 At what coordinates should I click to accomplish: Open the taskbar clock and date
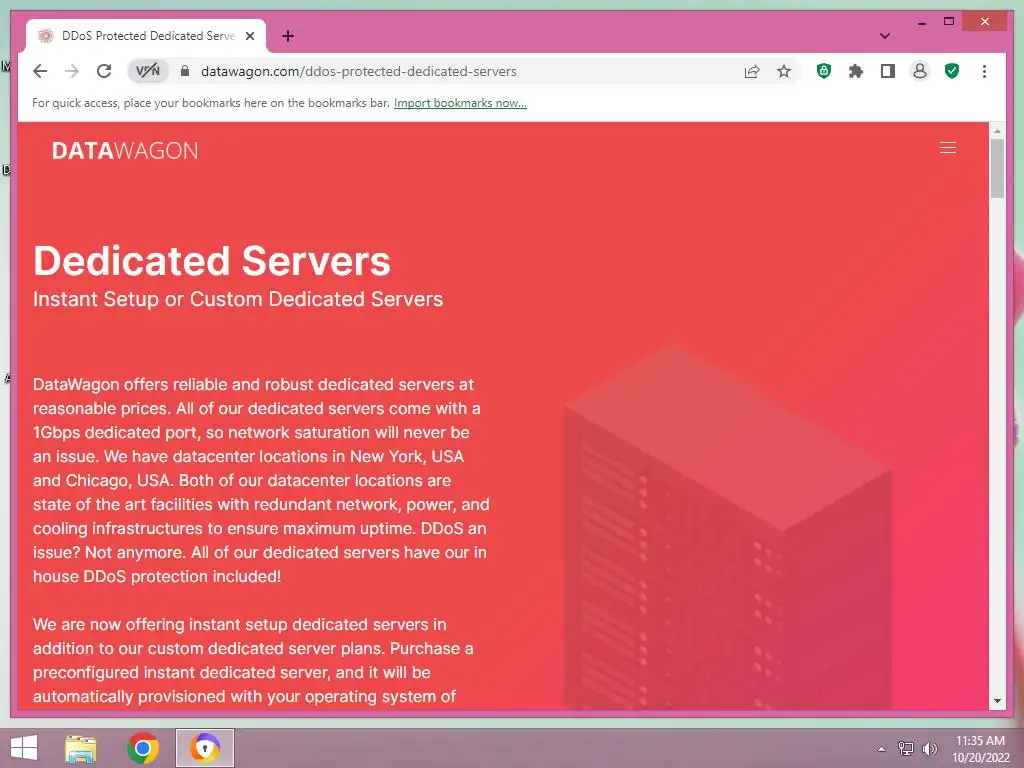pos(980,749)
